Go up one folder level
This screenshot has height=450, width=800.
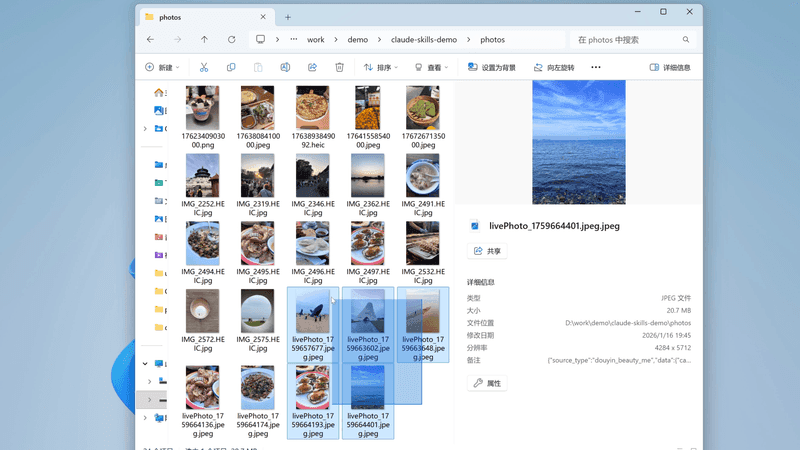click(x=205, y=40)
